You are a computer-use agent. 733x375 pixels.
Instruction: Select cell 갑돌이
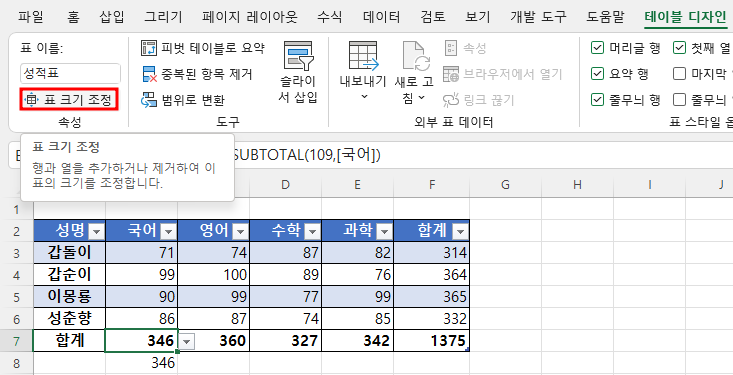coord(70,253)
